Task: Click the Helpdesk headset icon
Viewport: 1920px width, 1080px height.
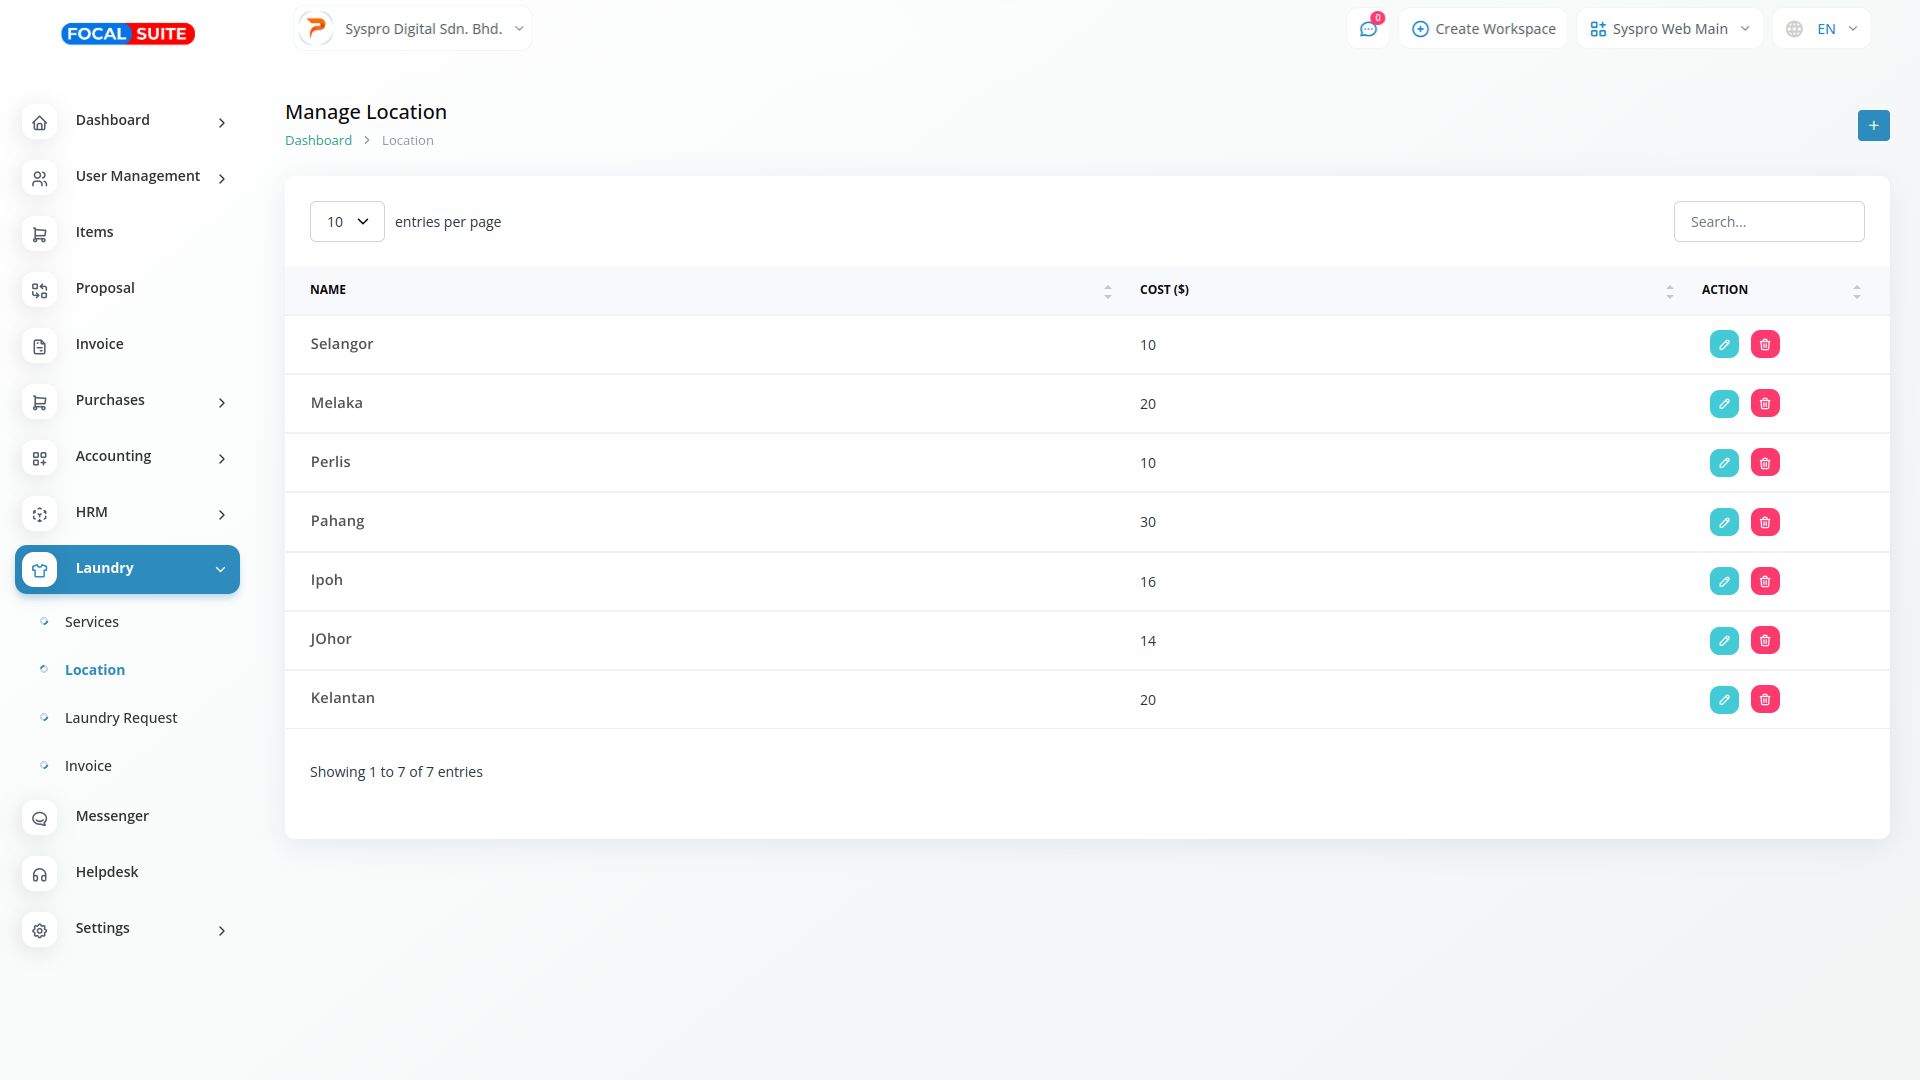Action: (40, 875)
